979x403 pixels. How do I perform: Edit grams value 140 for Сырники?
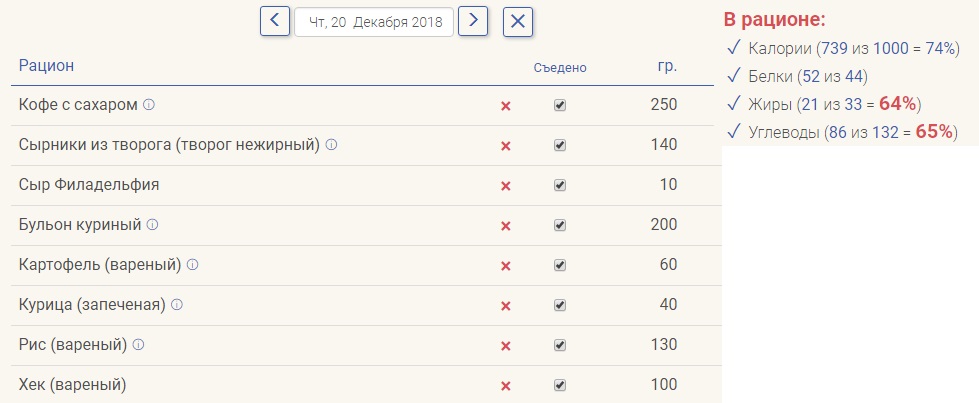click(x=664, y=144)
